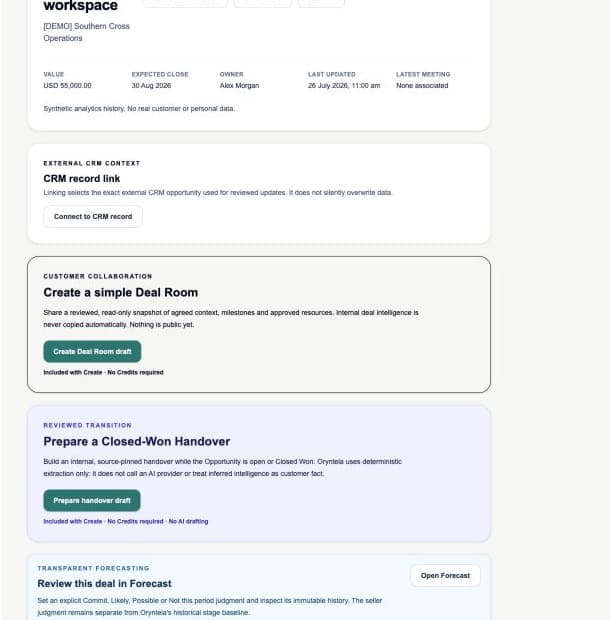Screen dimensions: 610x620
Task: Click the No AI drafting note under handover
Action: (189, 522)
